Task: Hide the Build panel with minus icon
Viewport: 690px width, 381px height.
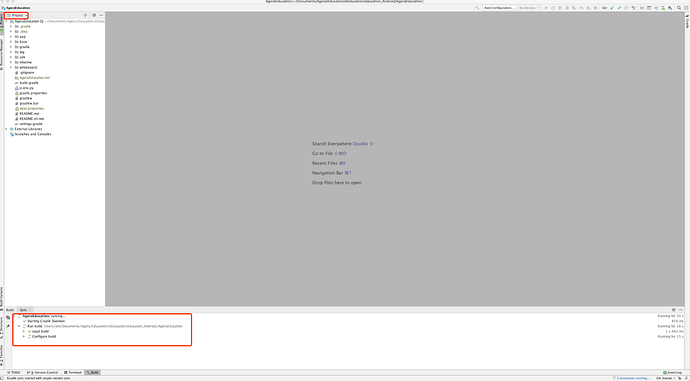Action: click(680, 310)
